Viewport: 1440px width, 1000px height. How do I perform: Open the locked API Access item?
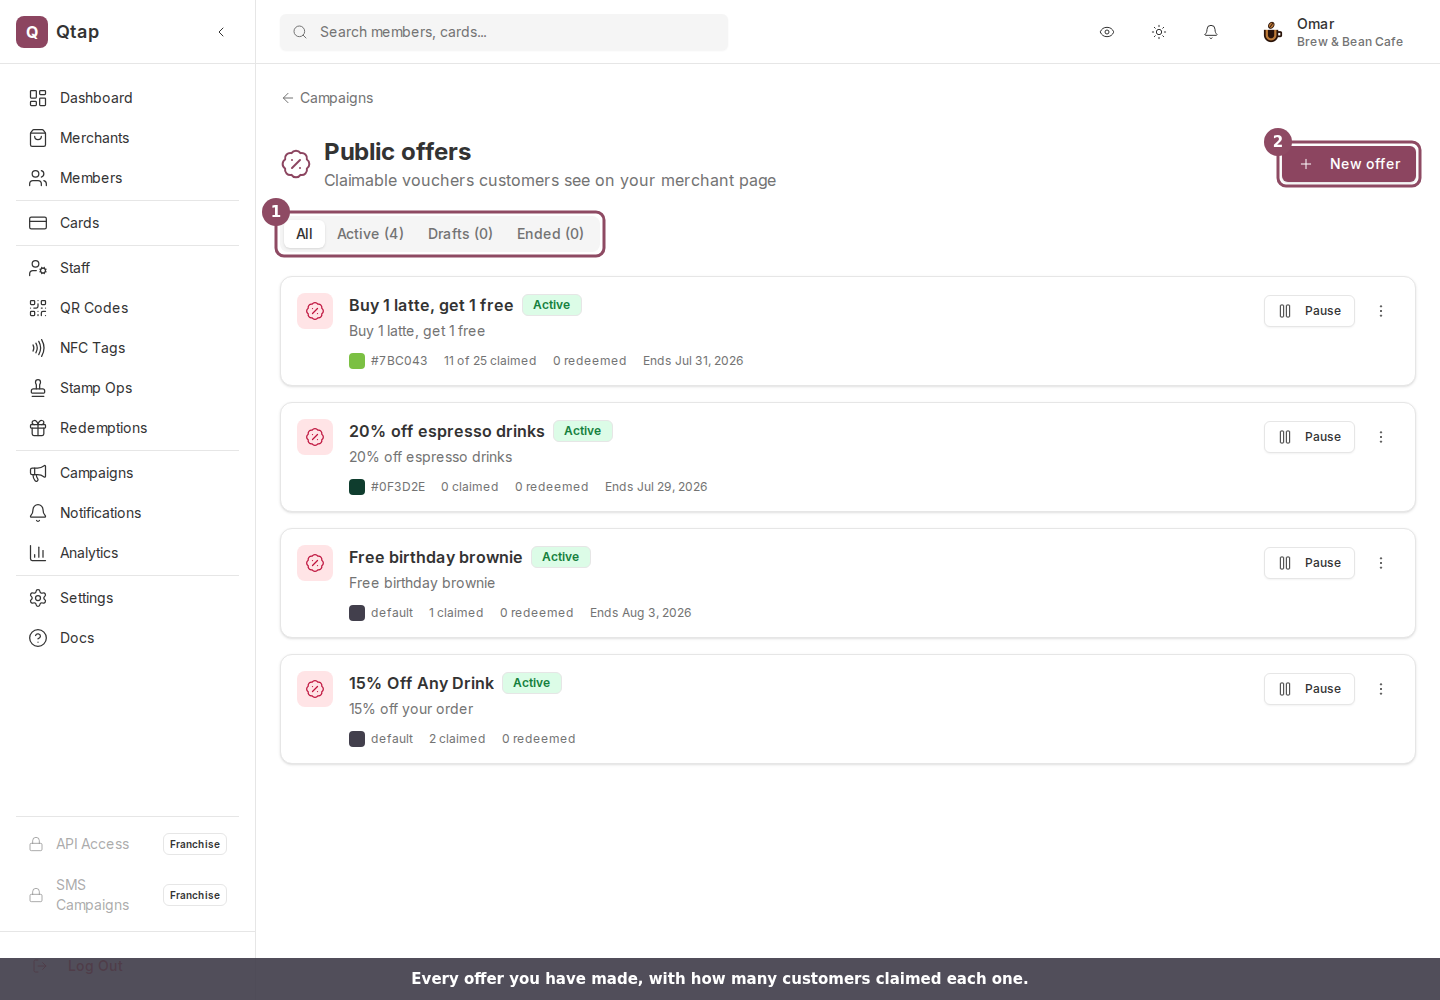pos(127,844)
